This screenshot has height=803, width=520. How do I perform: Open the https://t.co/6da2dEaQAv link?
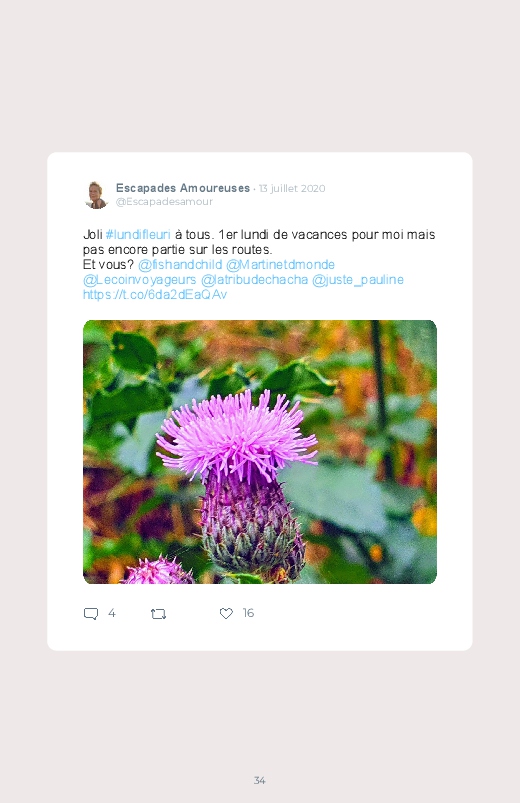coord(155,294)
